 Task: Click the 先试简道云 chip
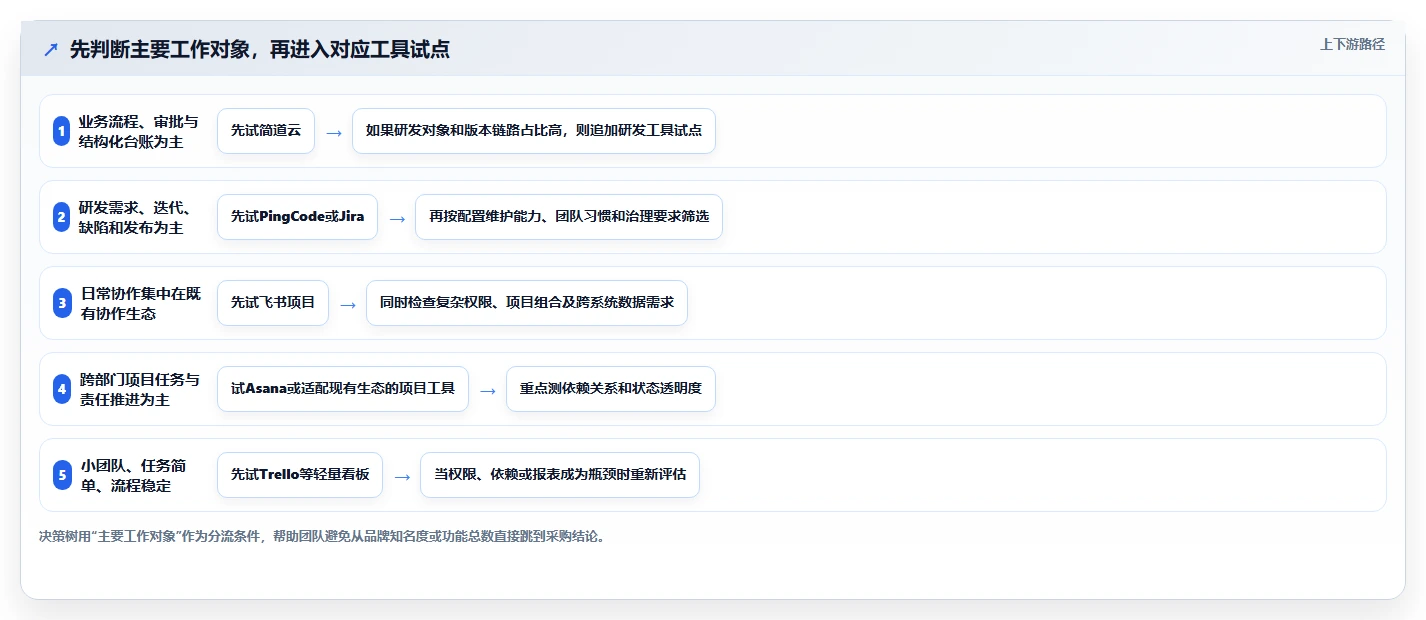(266, 131)
